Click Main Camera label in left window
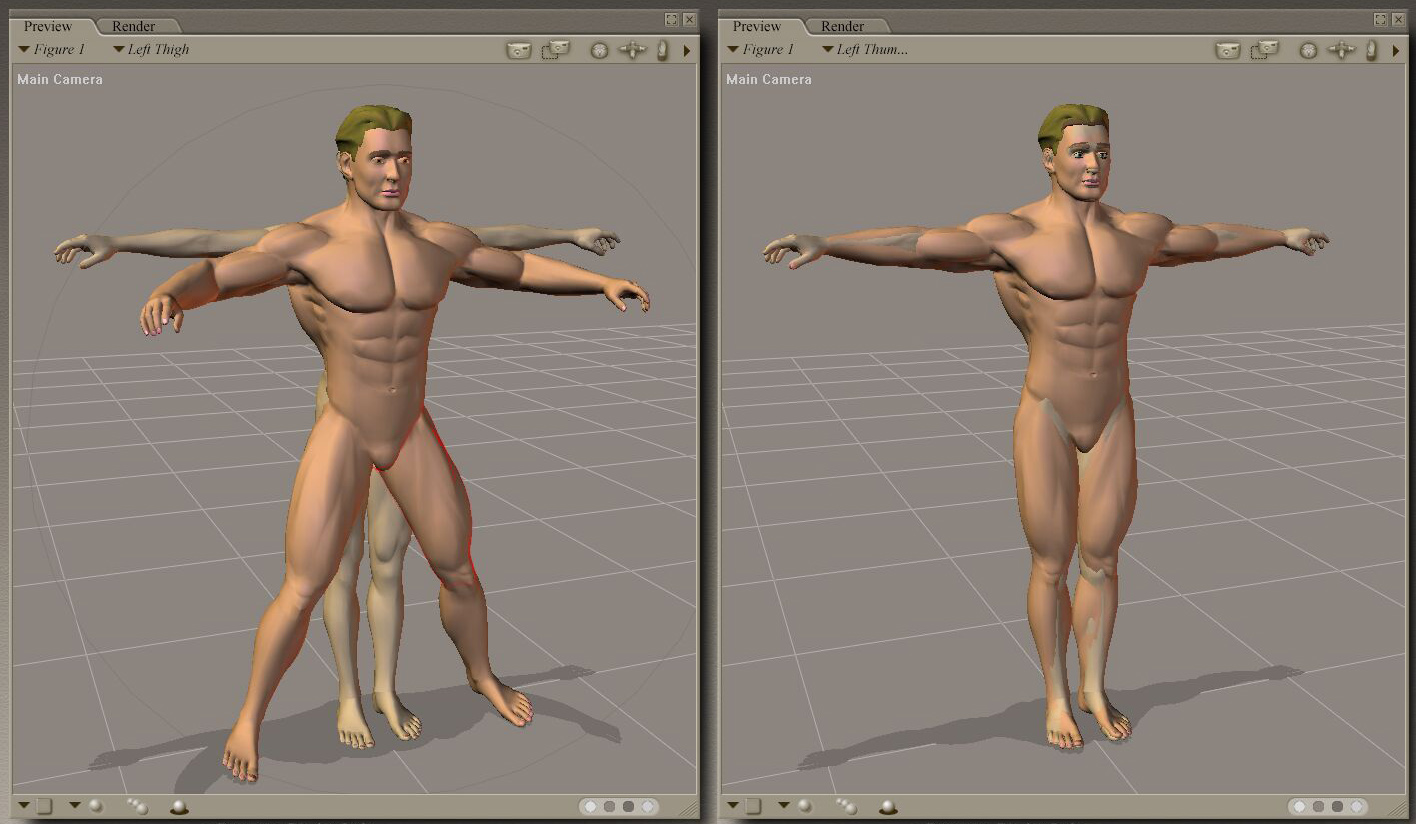This screenshot has height=824, width=1416. (x=60, y=79)
